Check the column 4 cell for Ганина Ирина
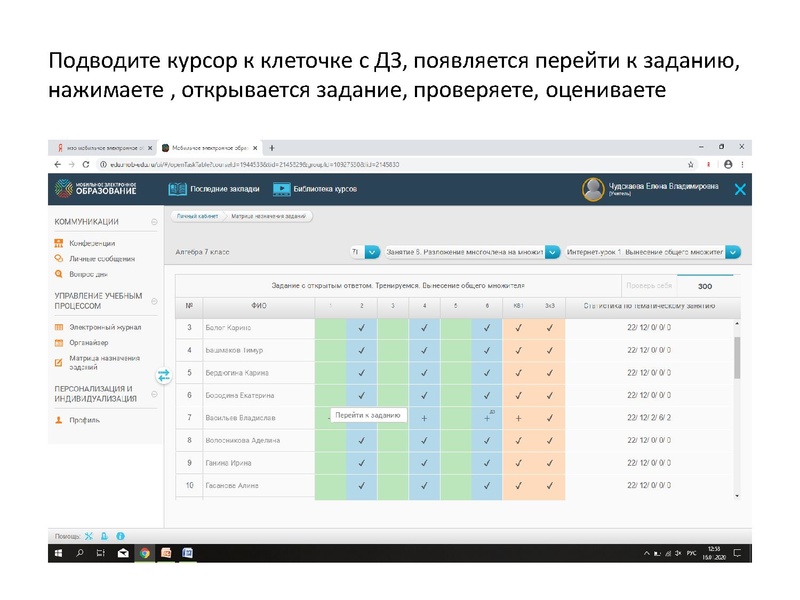Image resolution: width=800 pixels, height=600 pixels. point(423,462)
